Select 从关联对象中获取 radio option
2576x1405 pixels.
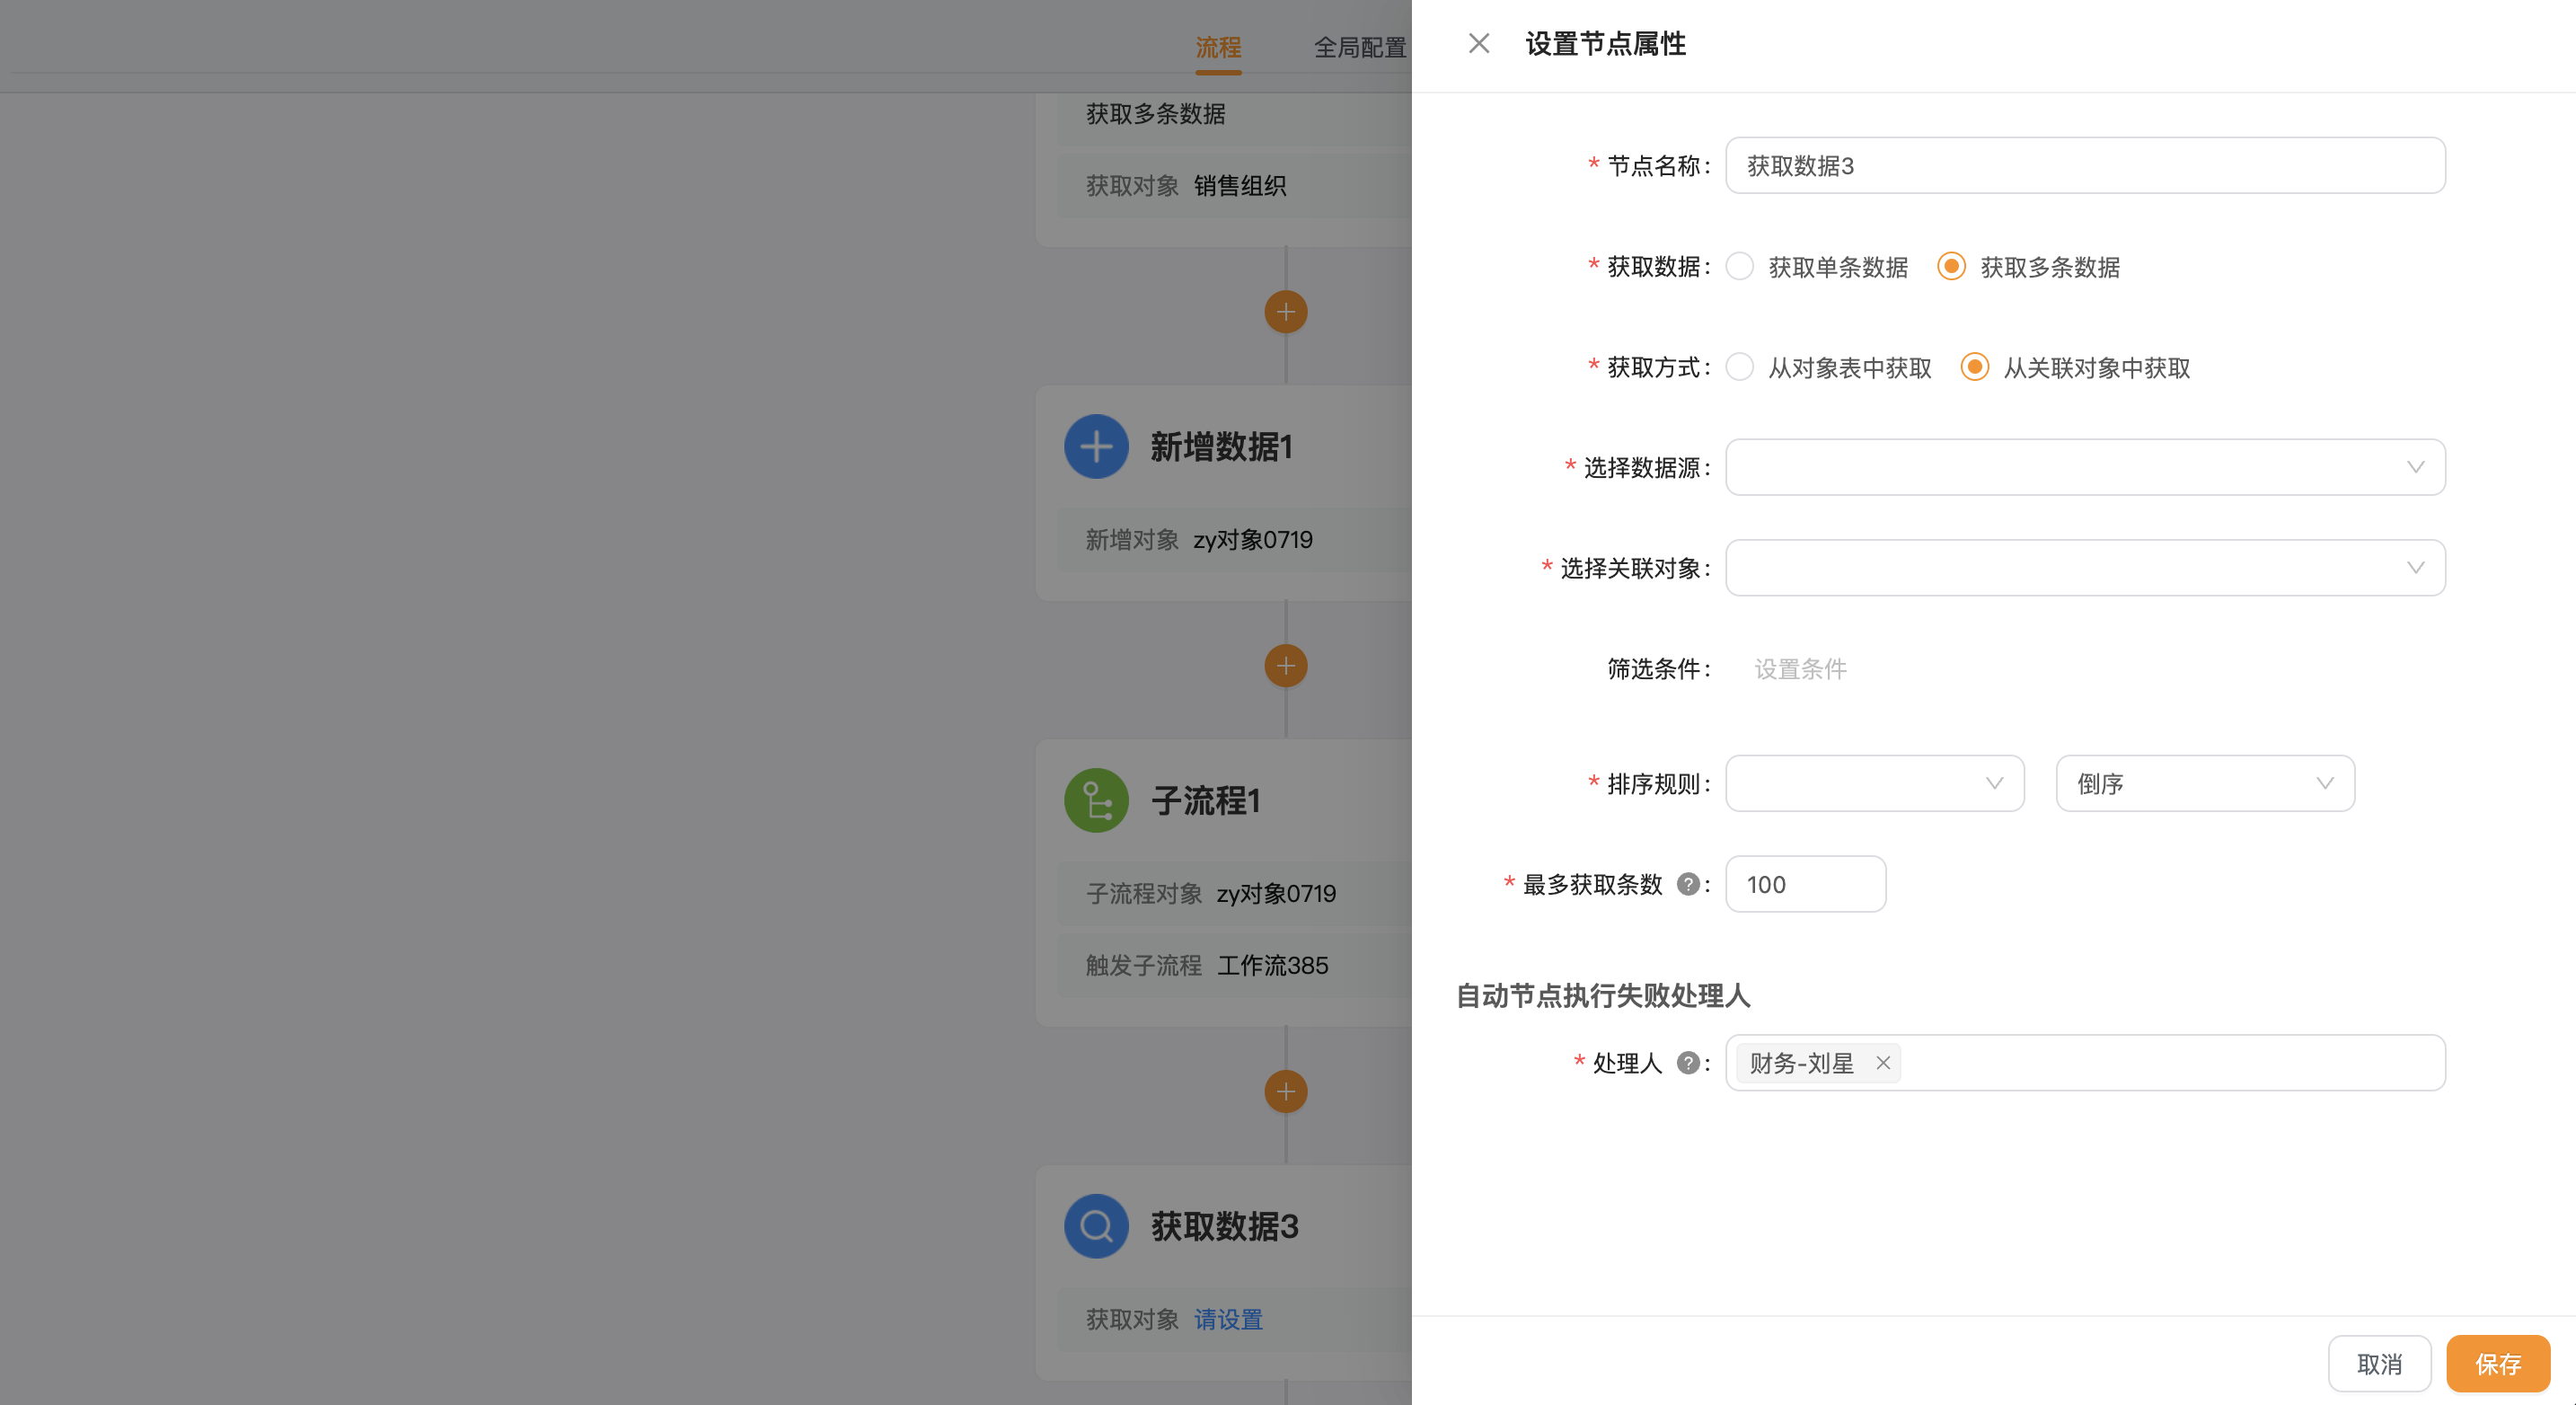pyautogui.click(x=1974, y=368)
